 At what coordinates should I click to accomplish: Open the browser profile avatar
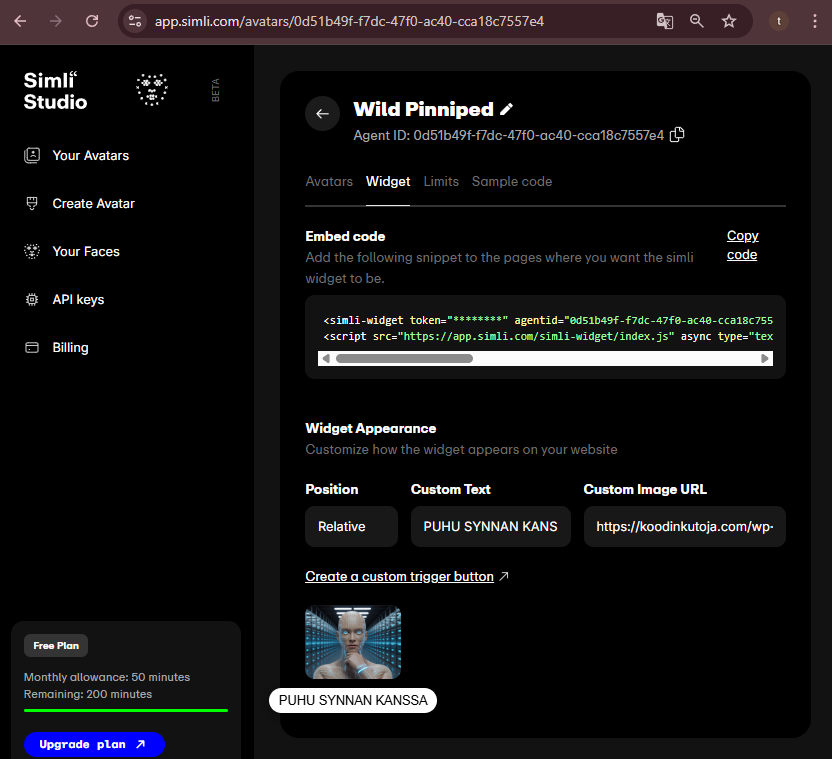(x=778, y=21)
